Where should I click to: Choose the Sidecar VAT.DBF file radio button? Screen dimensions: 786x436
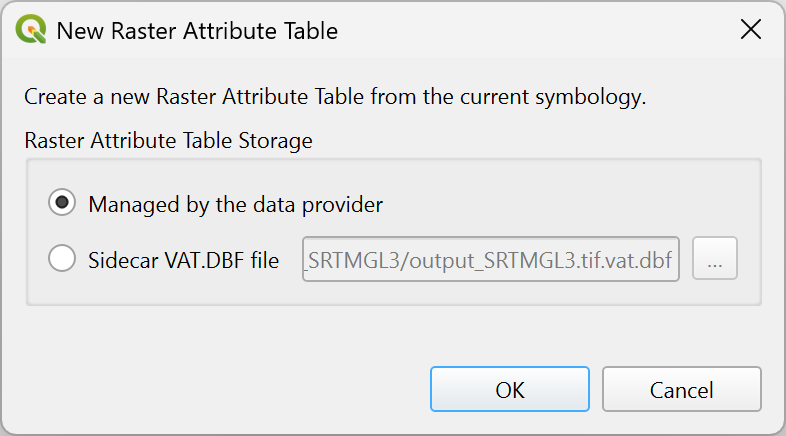pos(62,260)
